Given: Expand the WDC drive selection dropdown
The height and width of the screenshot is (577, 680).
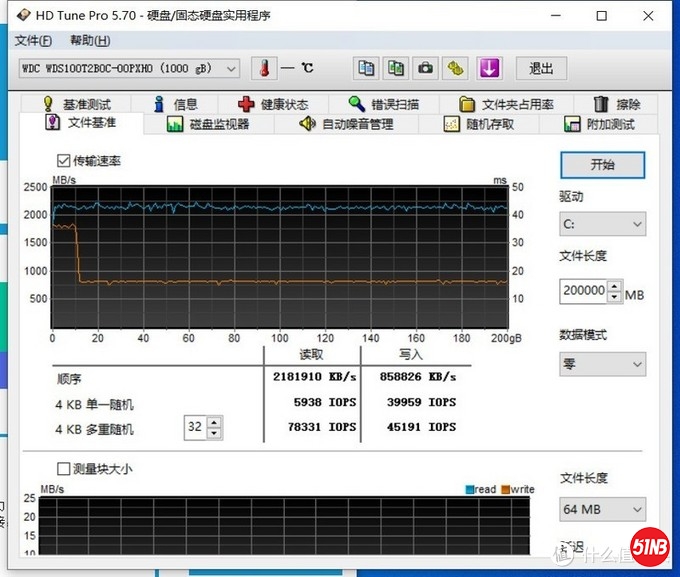Looking at the screenshot, I should [x=130, y=68].
